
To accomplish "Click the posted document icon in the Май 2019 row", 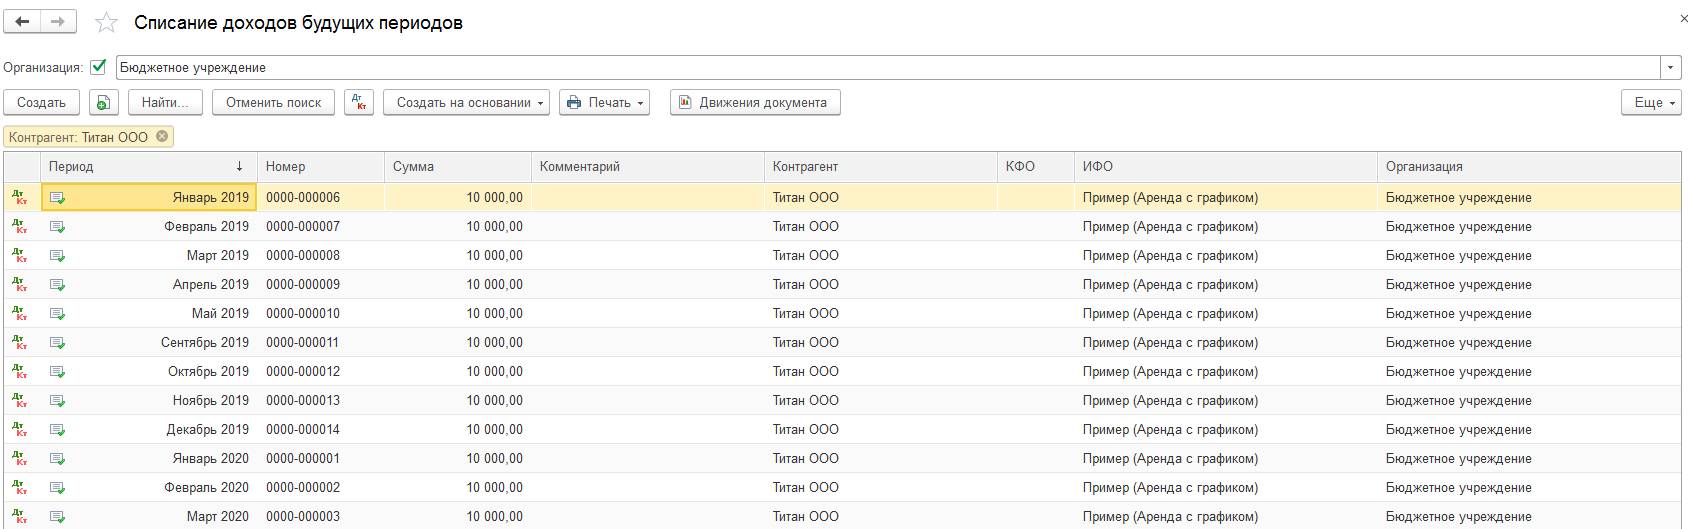I will 58,314.
